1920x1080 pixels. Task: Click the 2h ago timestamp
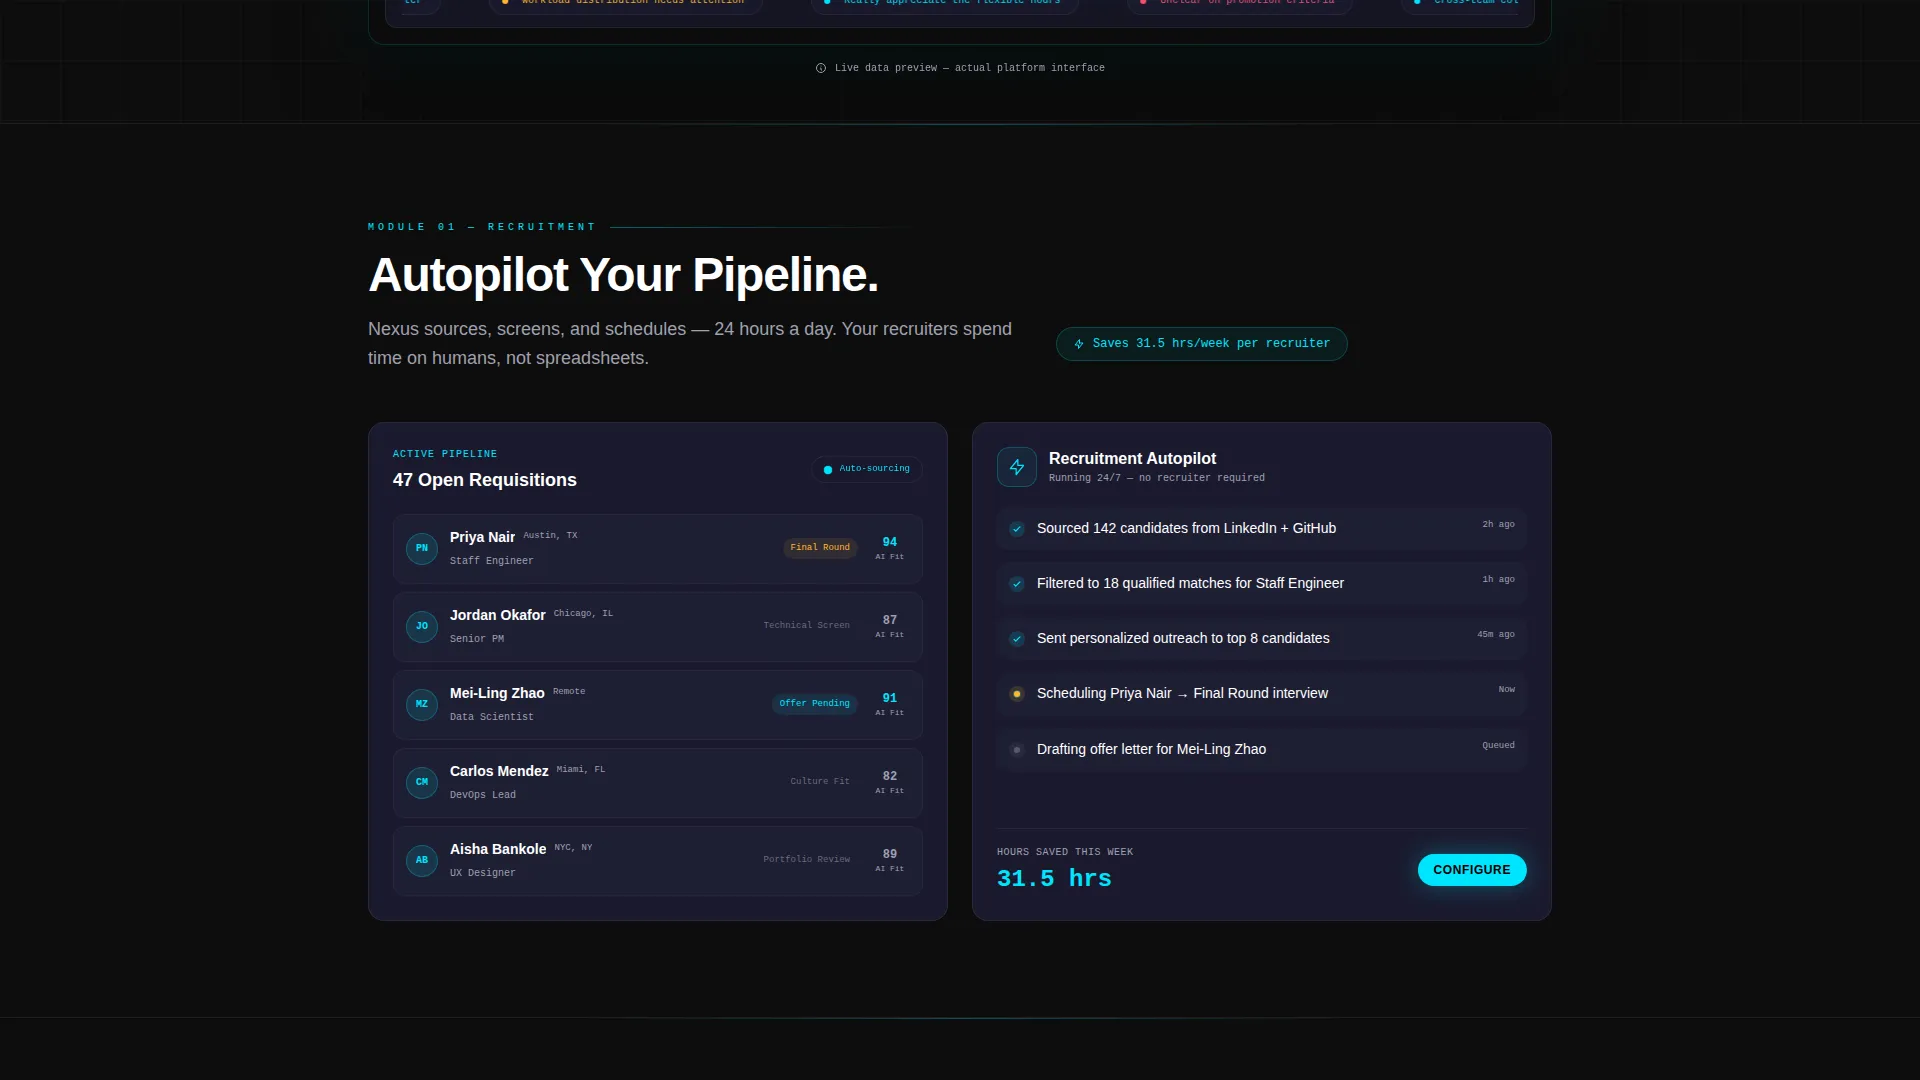tap(1498, 524)
